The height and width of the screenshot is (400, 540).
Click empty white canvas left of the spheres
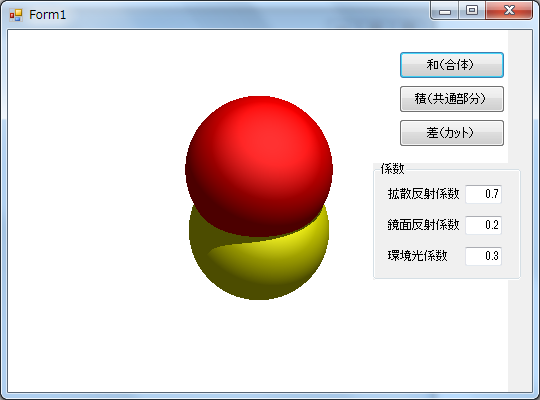[x=93, y=207]
